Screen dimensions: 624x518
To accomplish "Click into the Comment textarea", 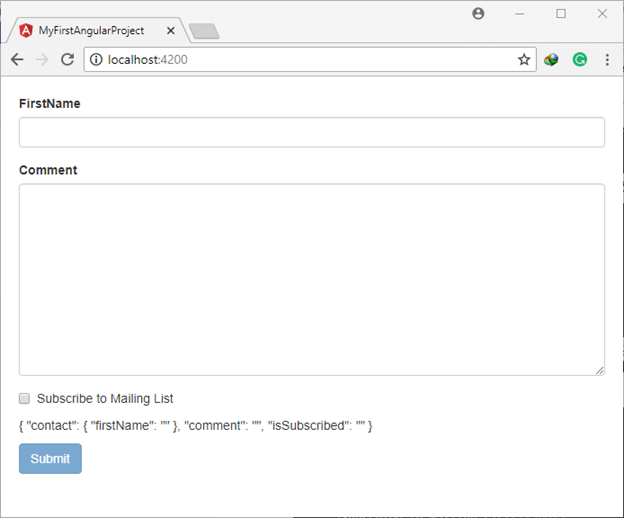I will click(x=312, y=279).
